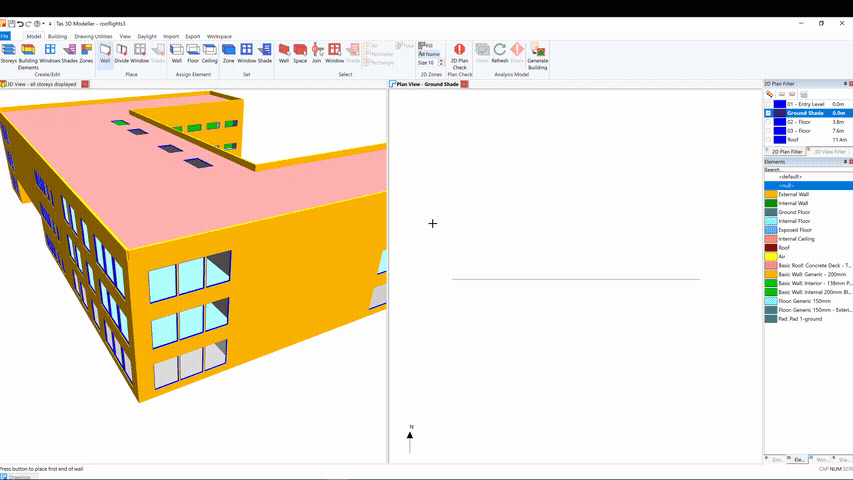Toggle the 03 - Floor checkbox

[768, 131]
